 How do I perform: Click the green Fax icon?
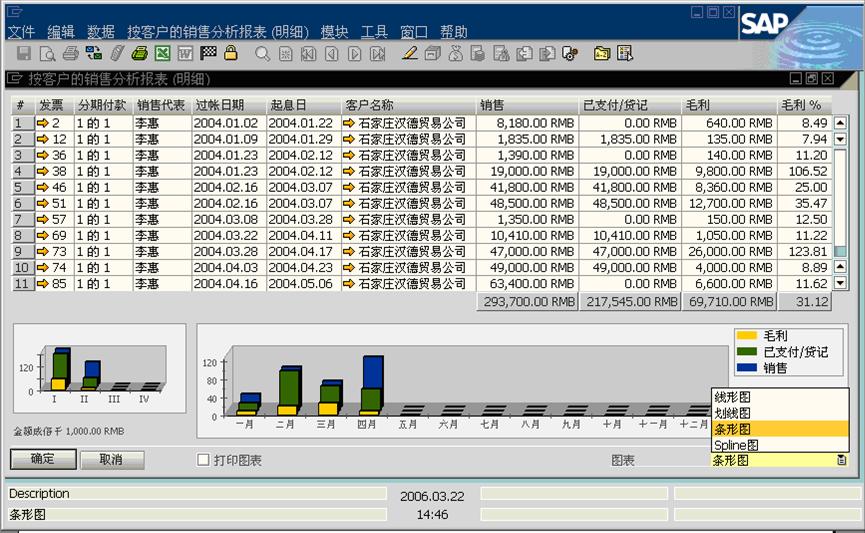(x=140, y=54)
